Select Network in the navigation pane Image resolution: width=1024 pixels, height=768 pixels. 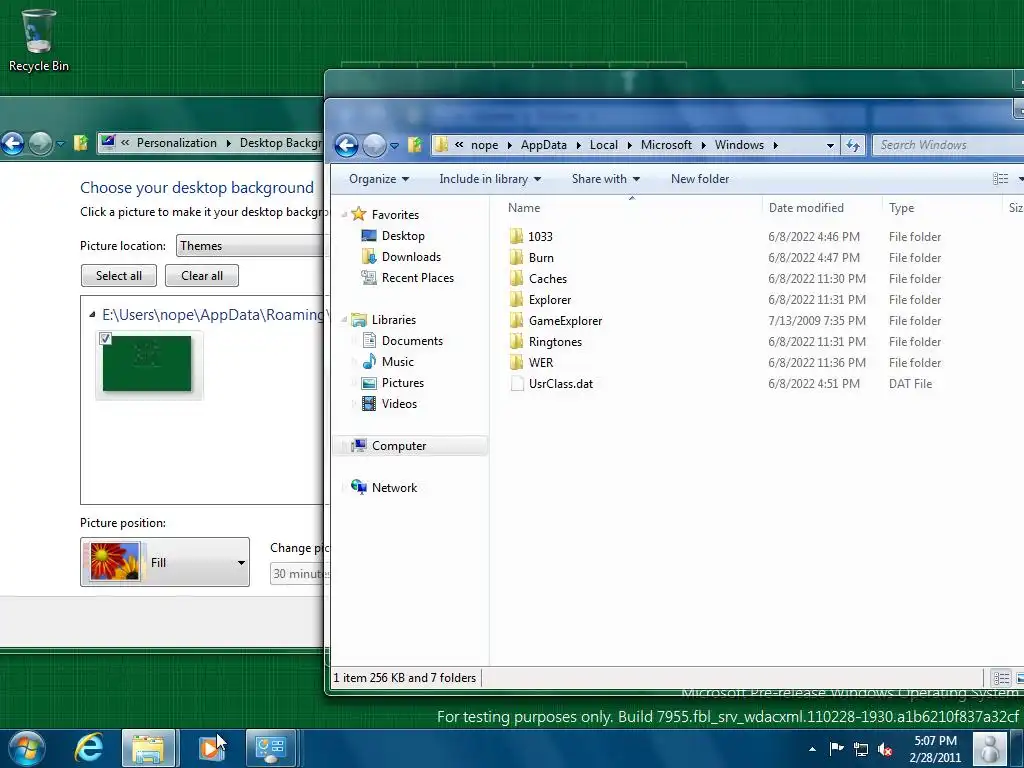click(394, 488)
